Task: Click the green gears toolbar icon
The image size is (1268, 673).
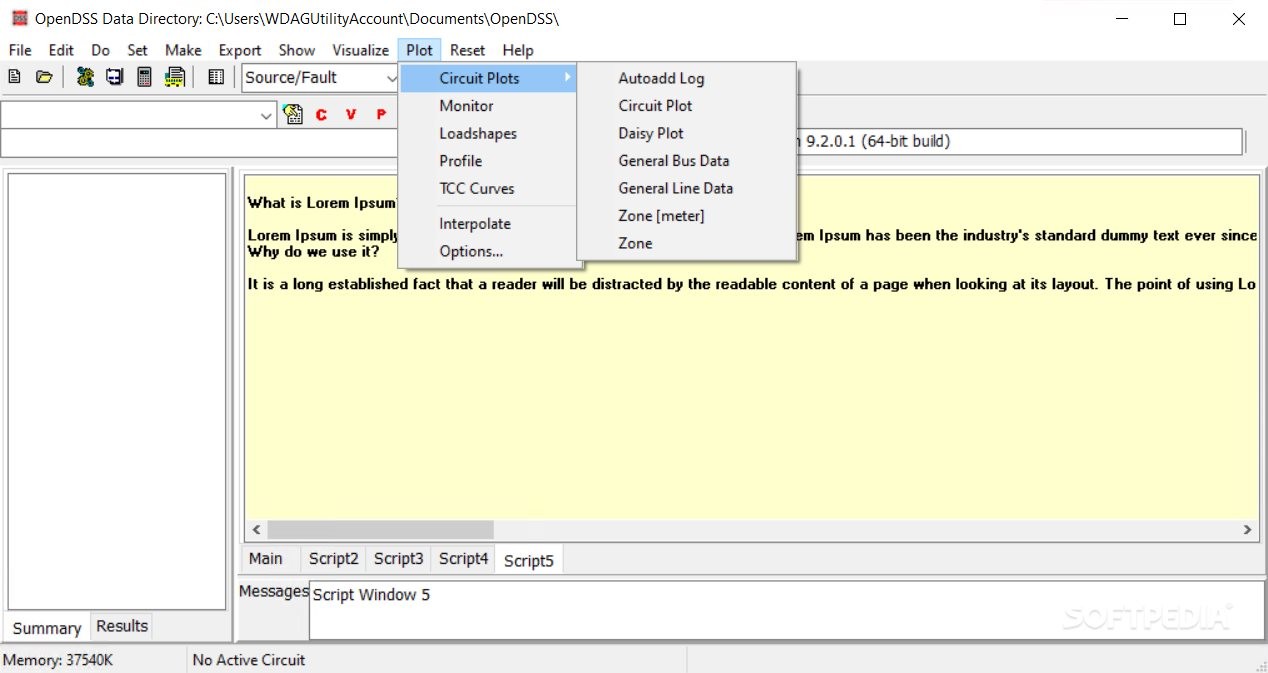Action: (86, 77)
